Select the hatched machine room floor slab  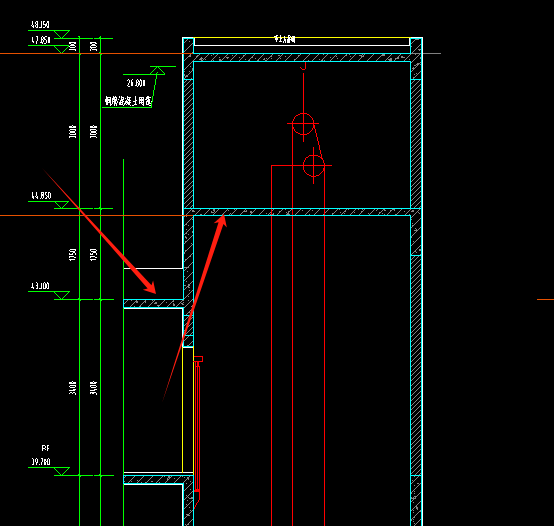pyautogui.click(x=302, y=212)
